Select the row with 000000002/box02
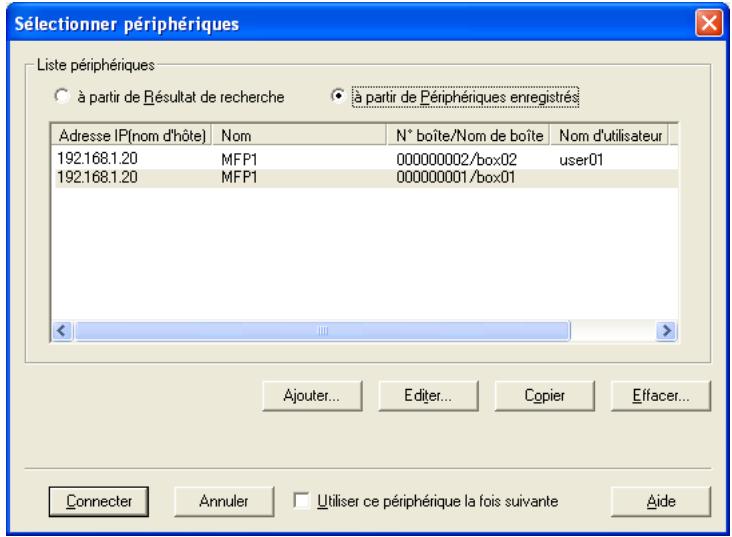732x537 pixels. [365, 159]
